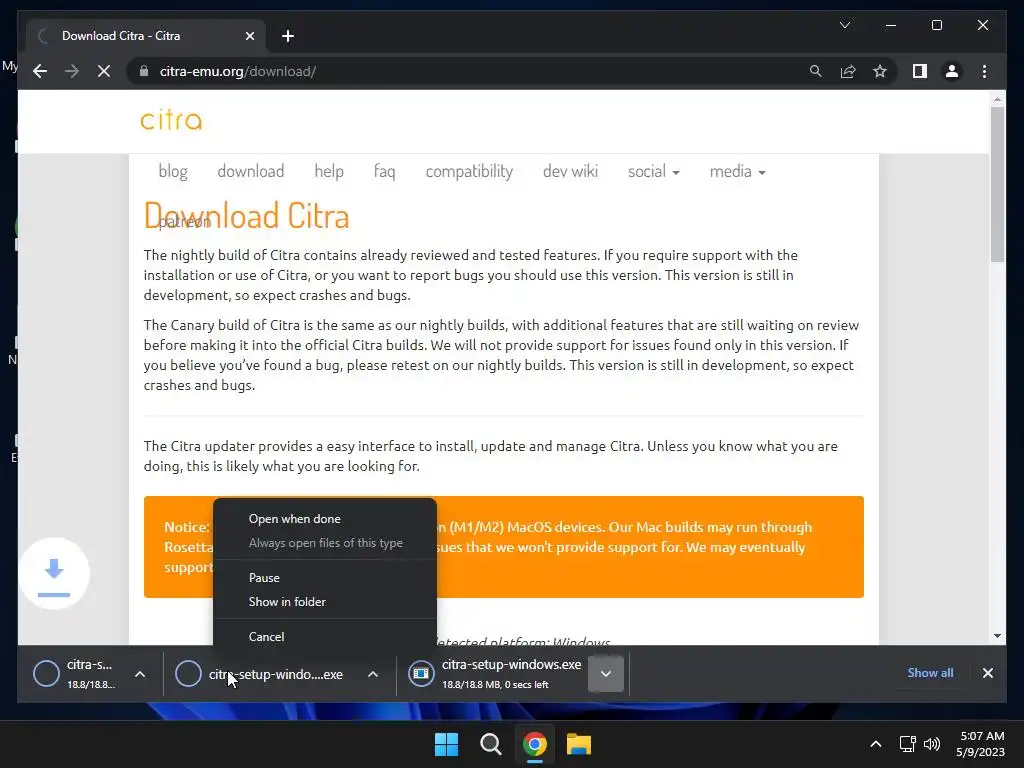View site info via the lock icon

pos(144,71)
